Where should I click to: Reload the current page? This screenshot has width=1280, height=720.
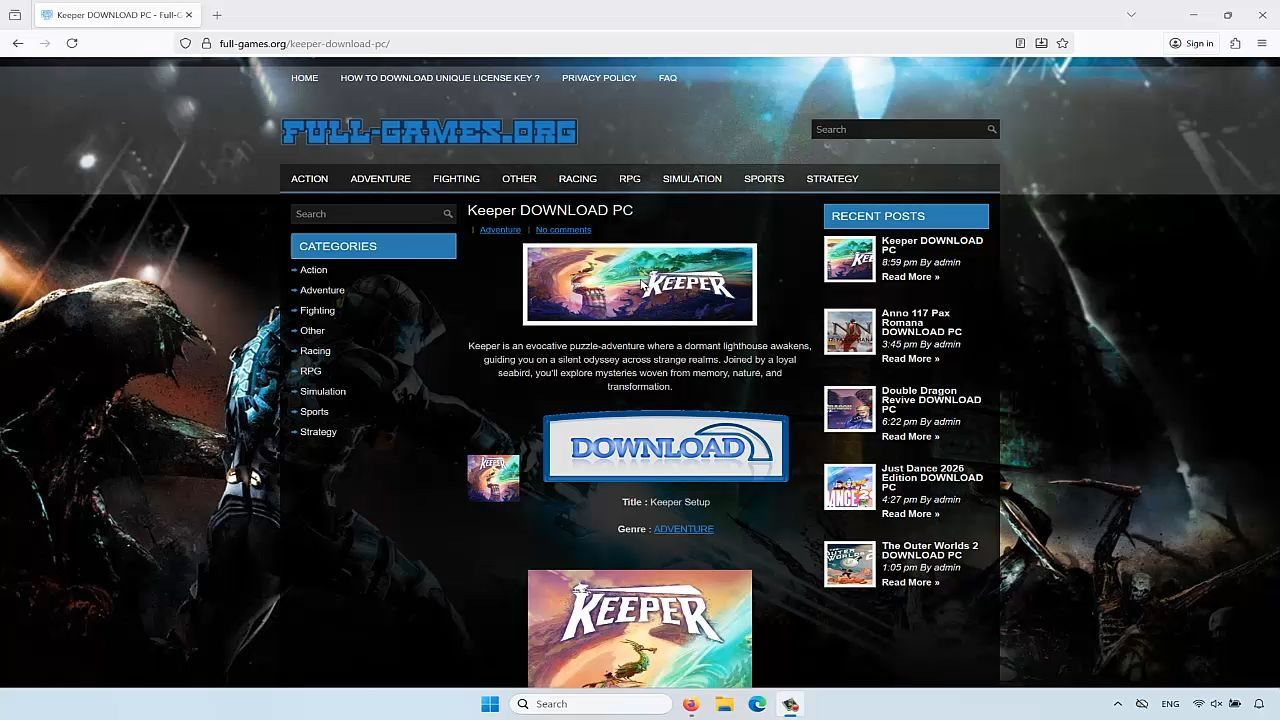point(72,43)
